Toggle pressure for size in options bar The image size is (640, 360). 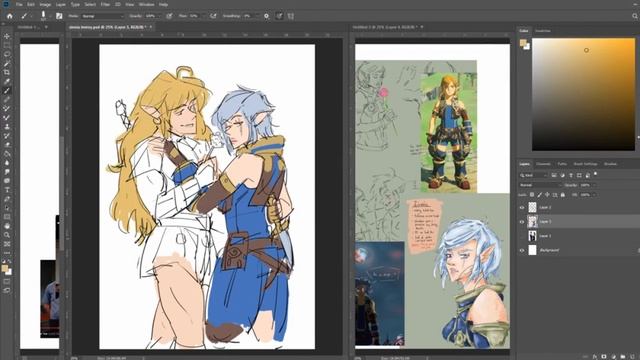279,16
